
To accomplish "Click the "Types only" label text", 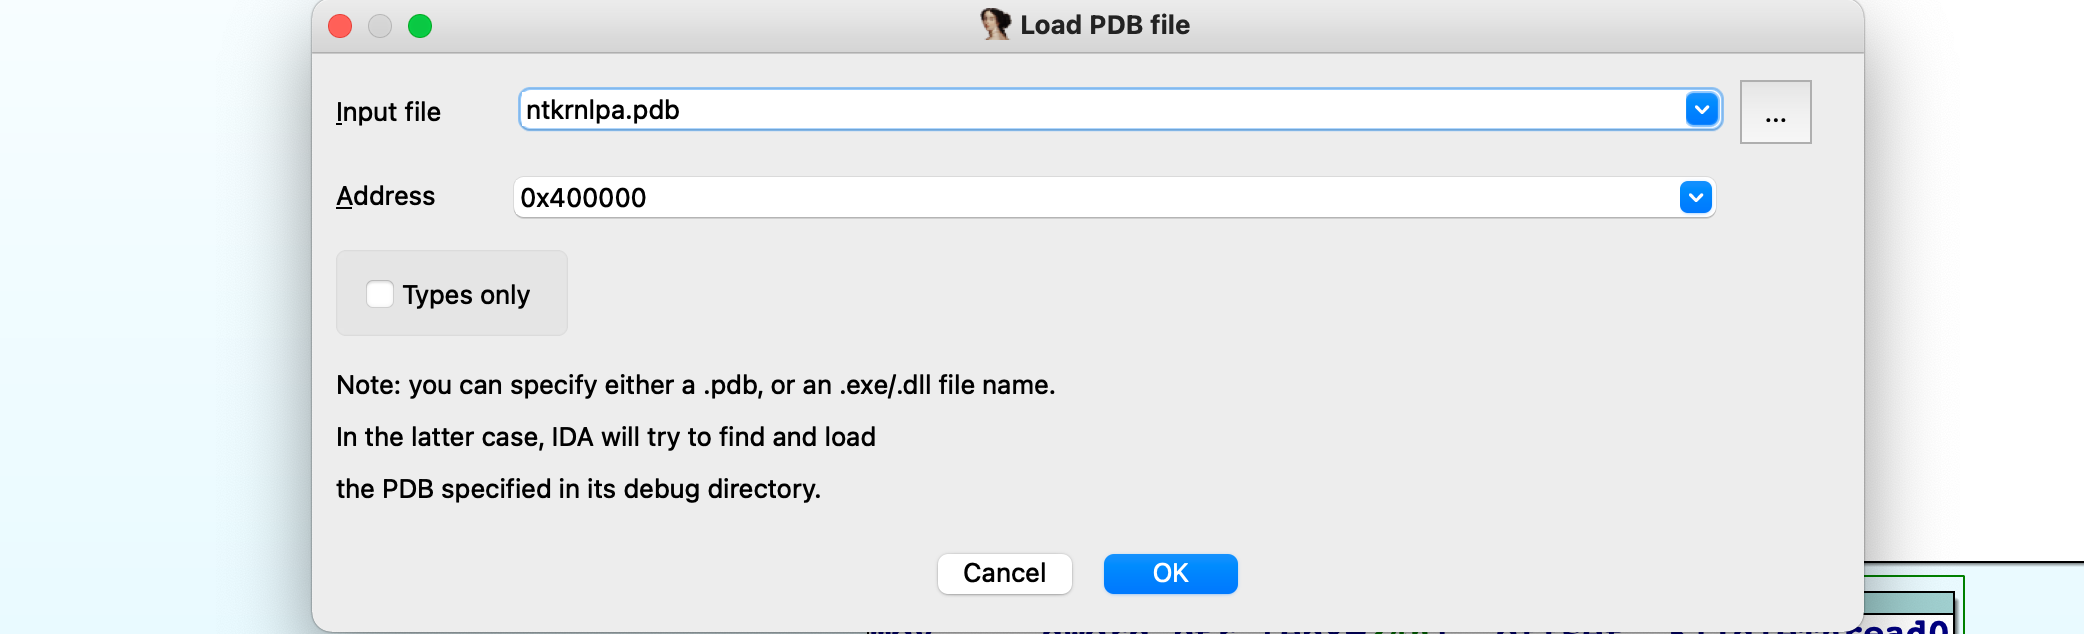I will pos(466,295).
